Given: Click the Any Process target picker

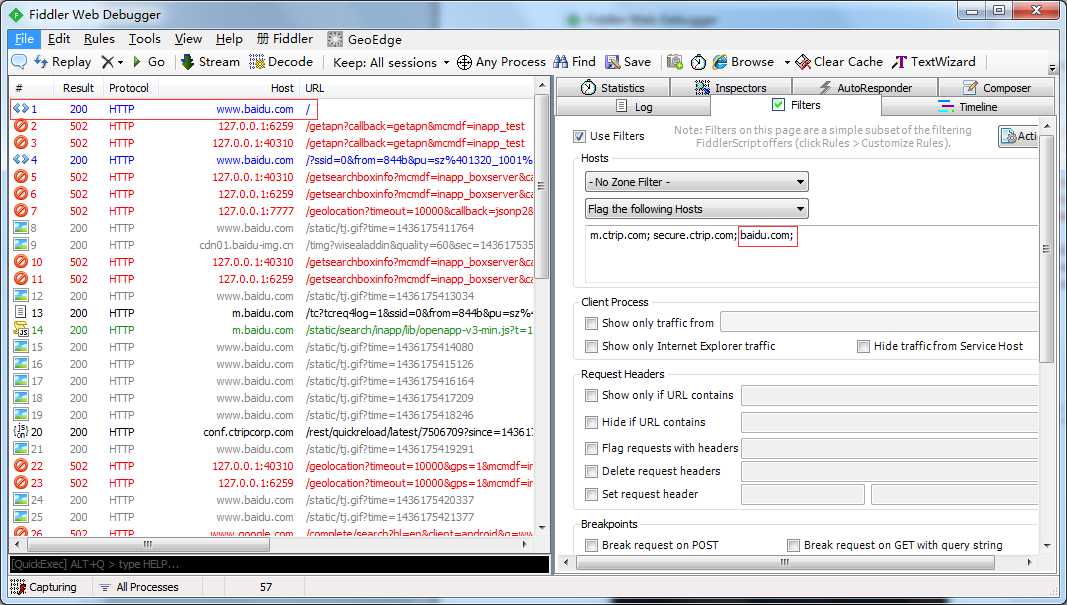Looking at the screenshot, I should tap(501, 62).
